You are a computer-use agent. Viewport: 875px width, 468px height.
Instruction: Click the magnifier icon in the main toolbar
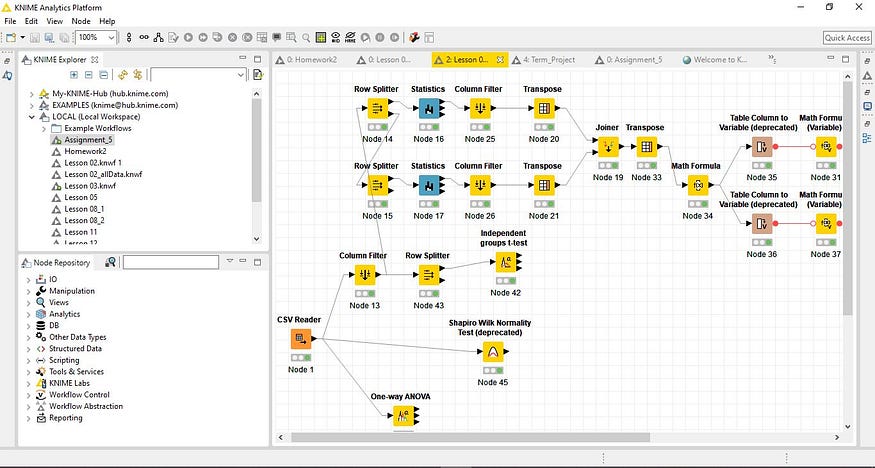306,37
